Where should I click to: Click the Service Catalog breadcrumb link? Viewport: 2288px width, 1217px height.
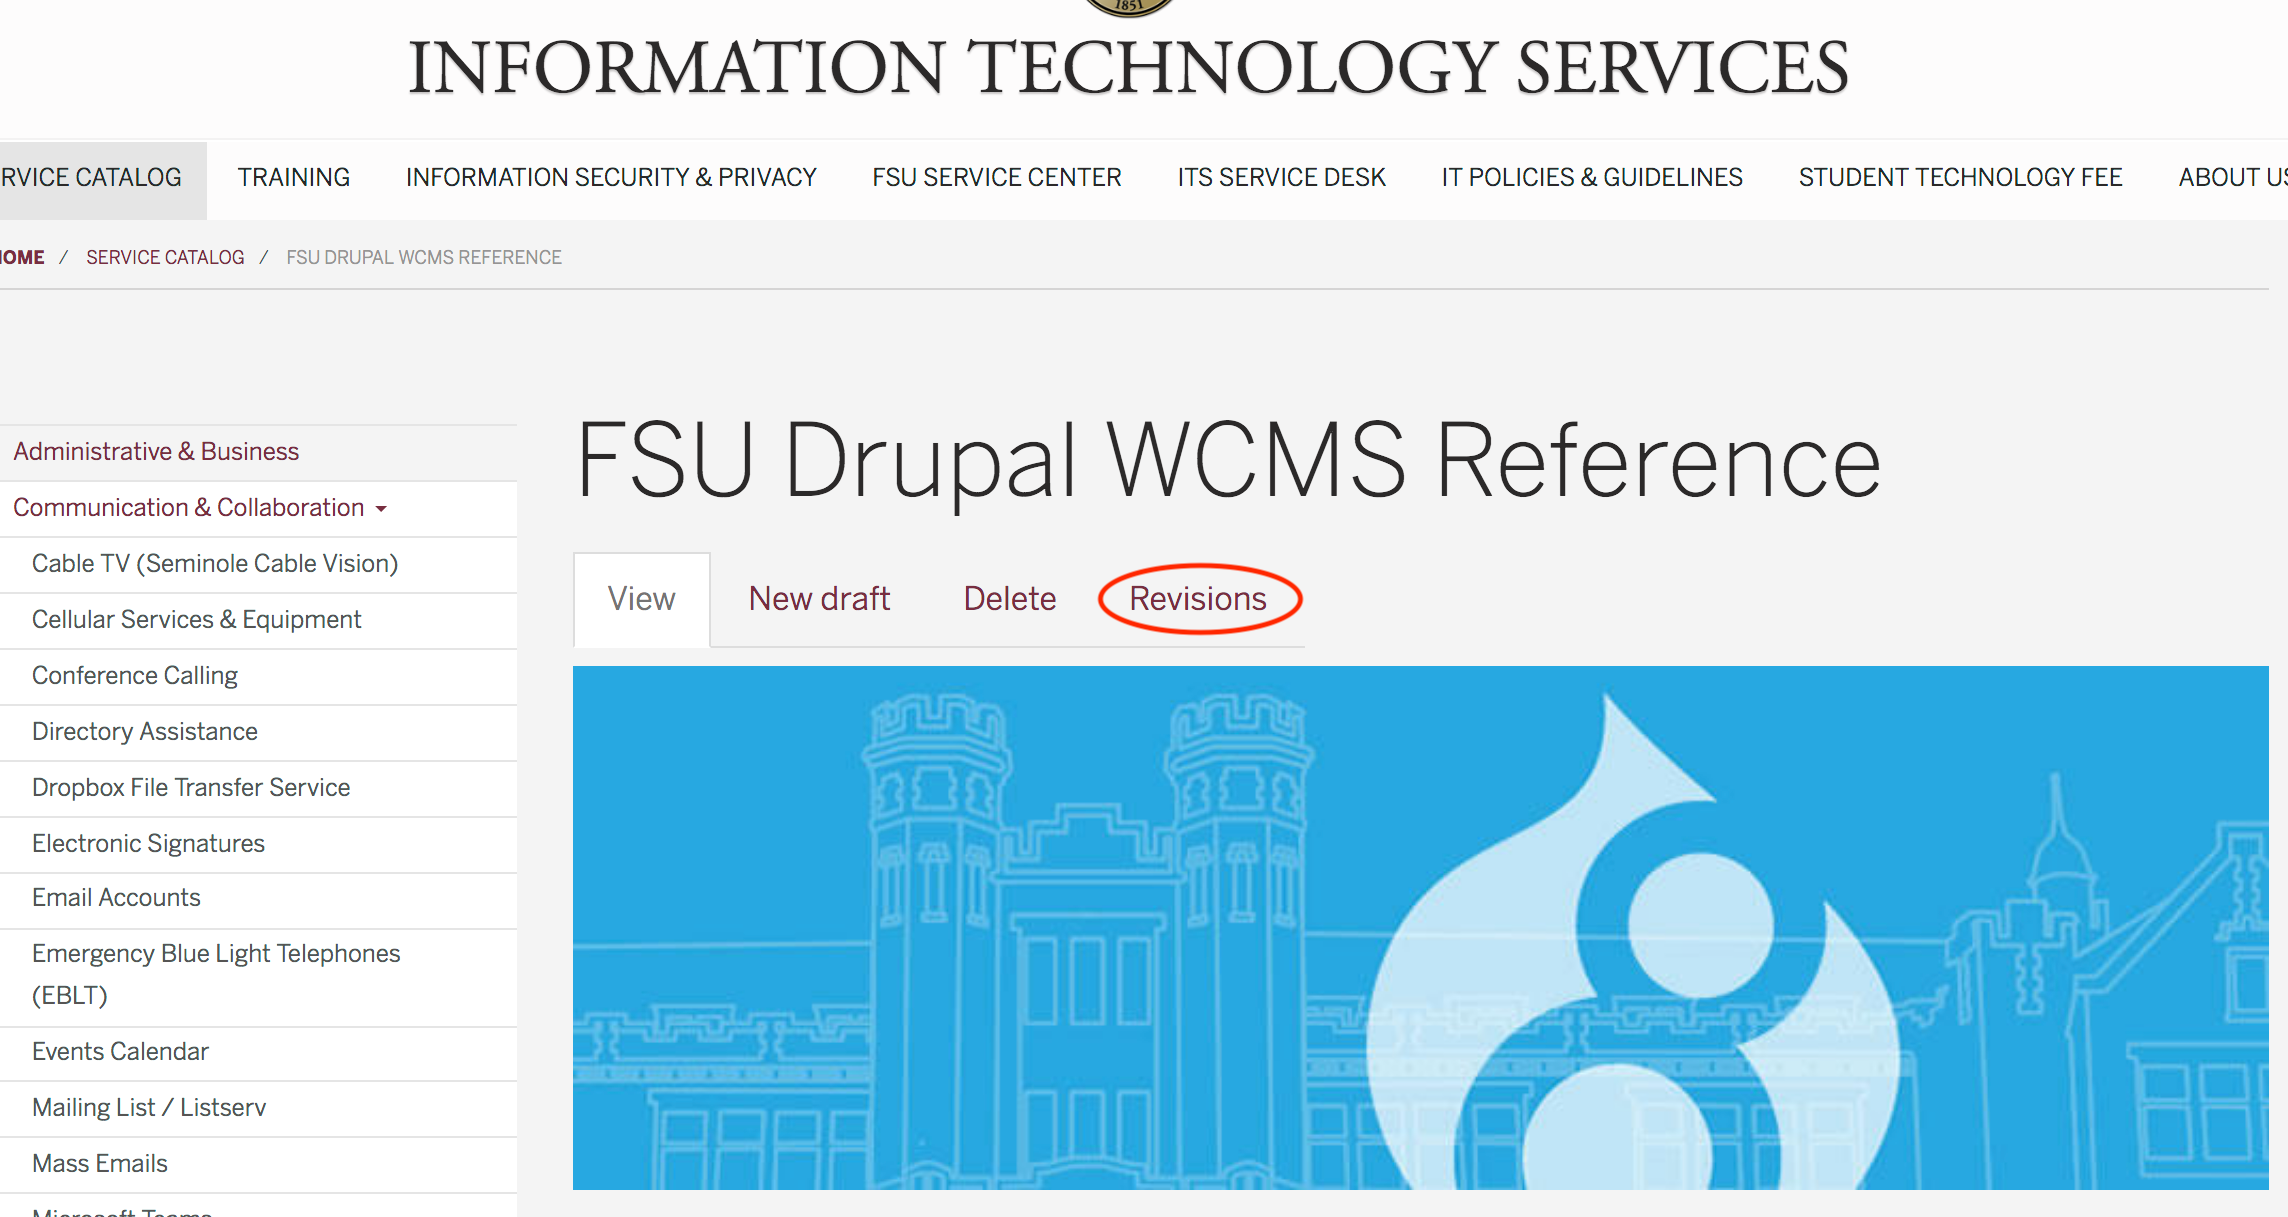pos(165,257)
